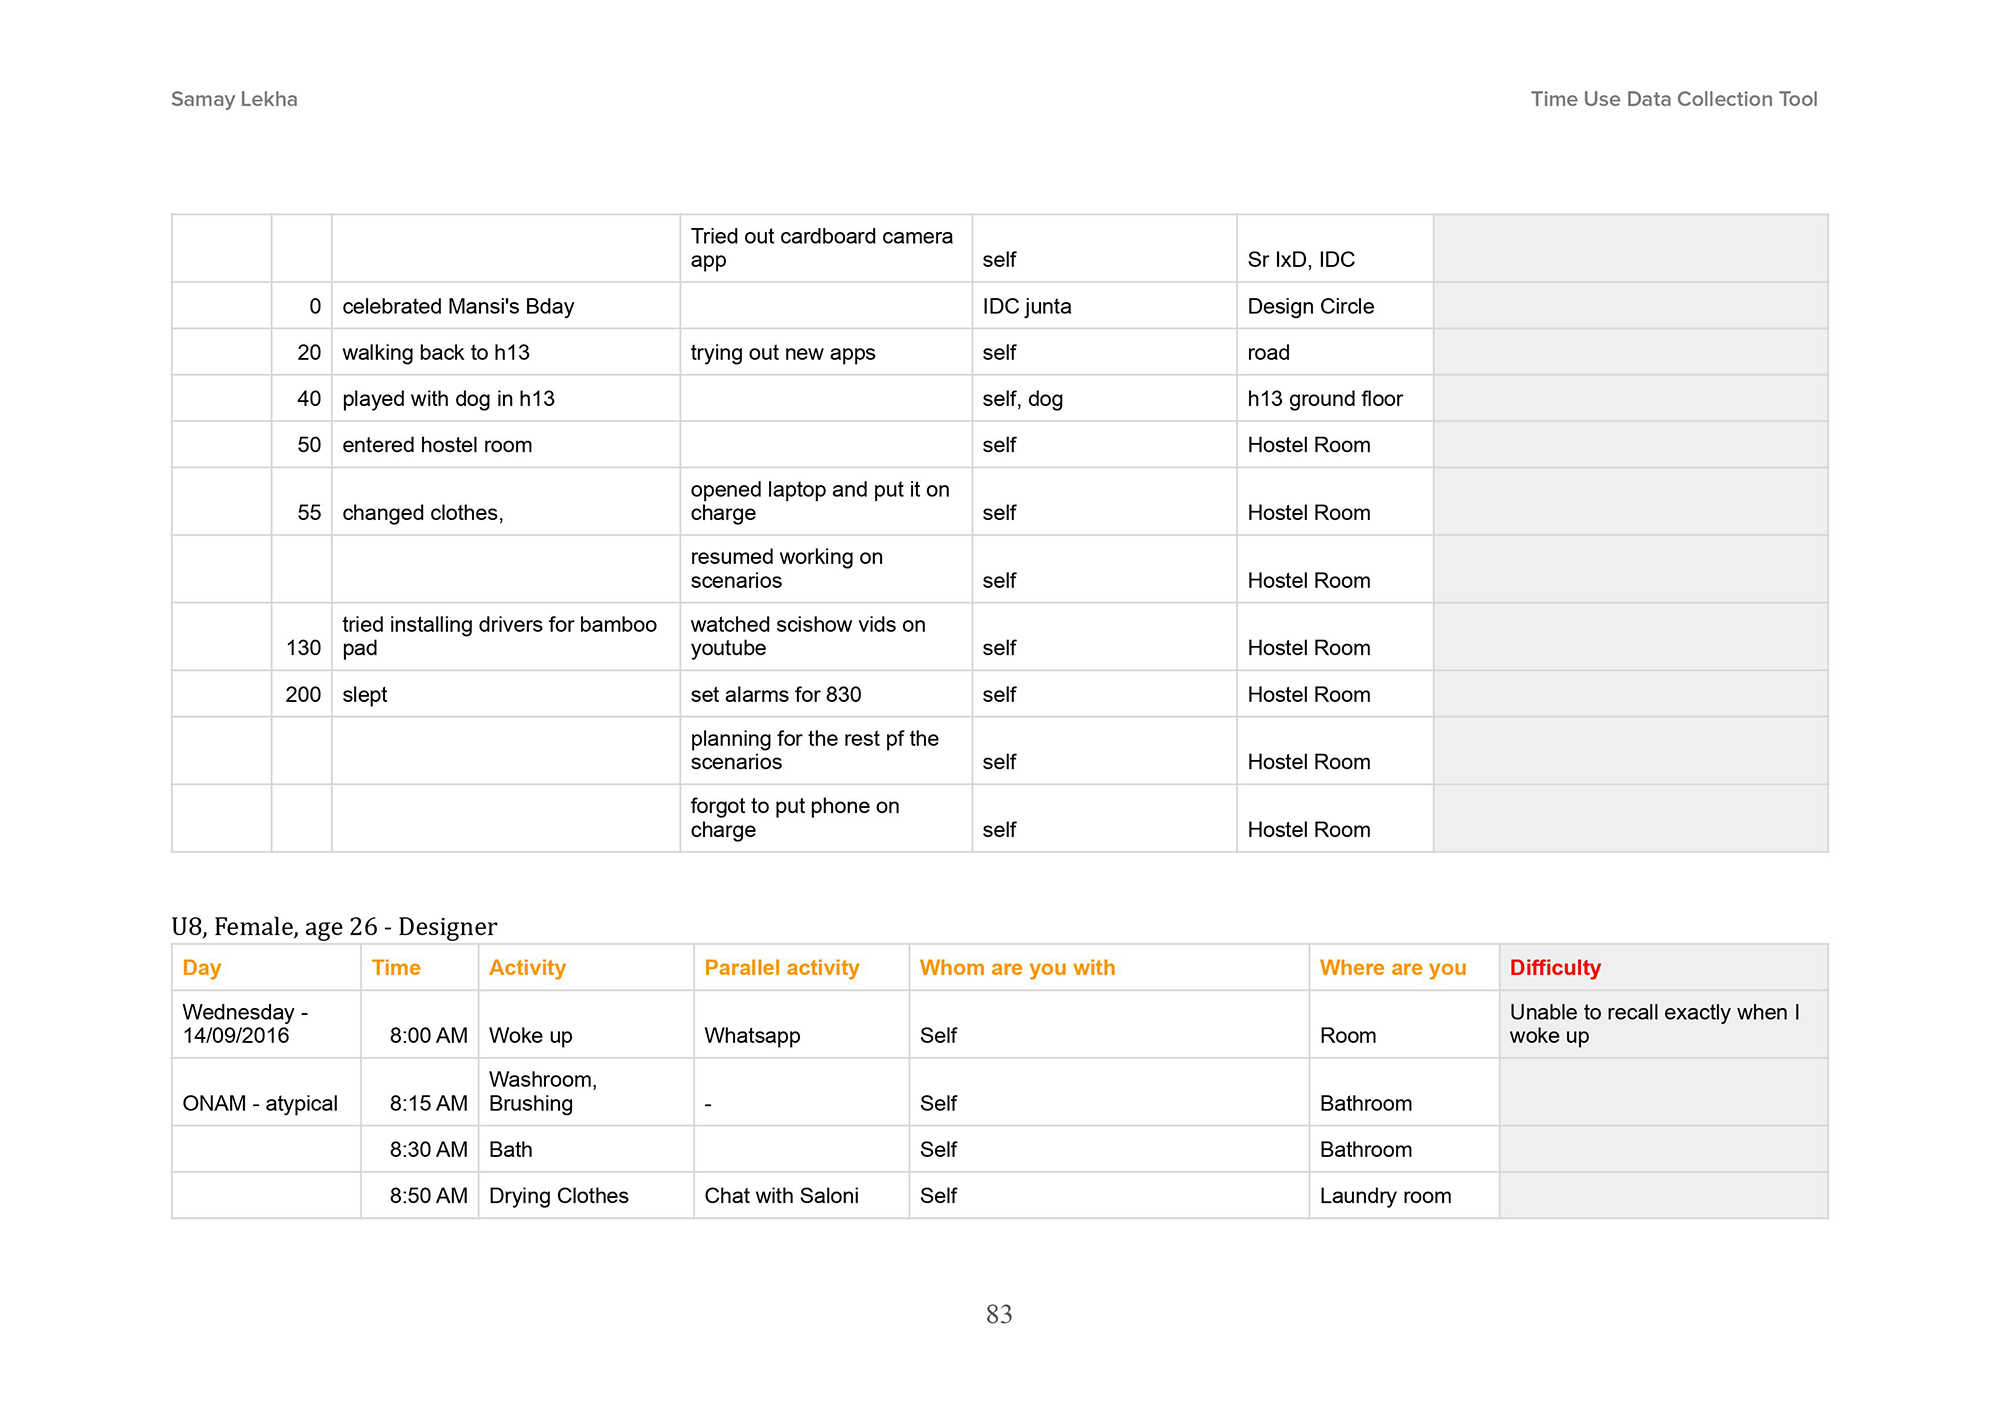Click the "8:00 AM" time cell
2000x1414 pixels.
[428, 1036]
